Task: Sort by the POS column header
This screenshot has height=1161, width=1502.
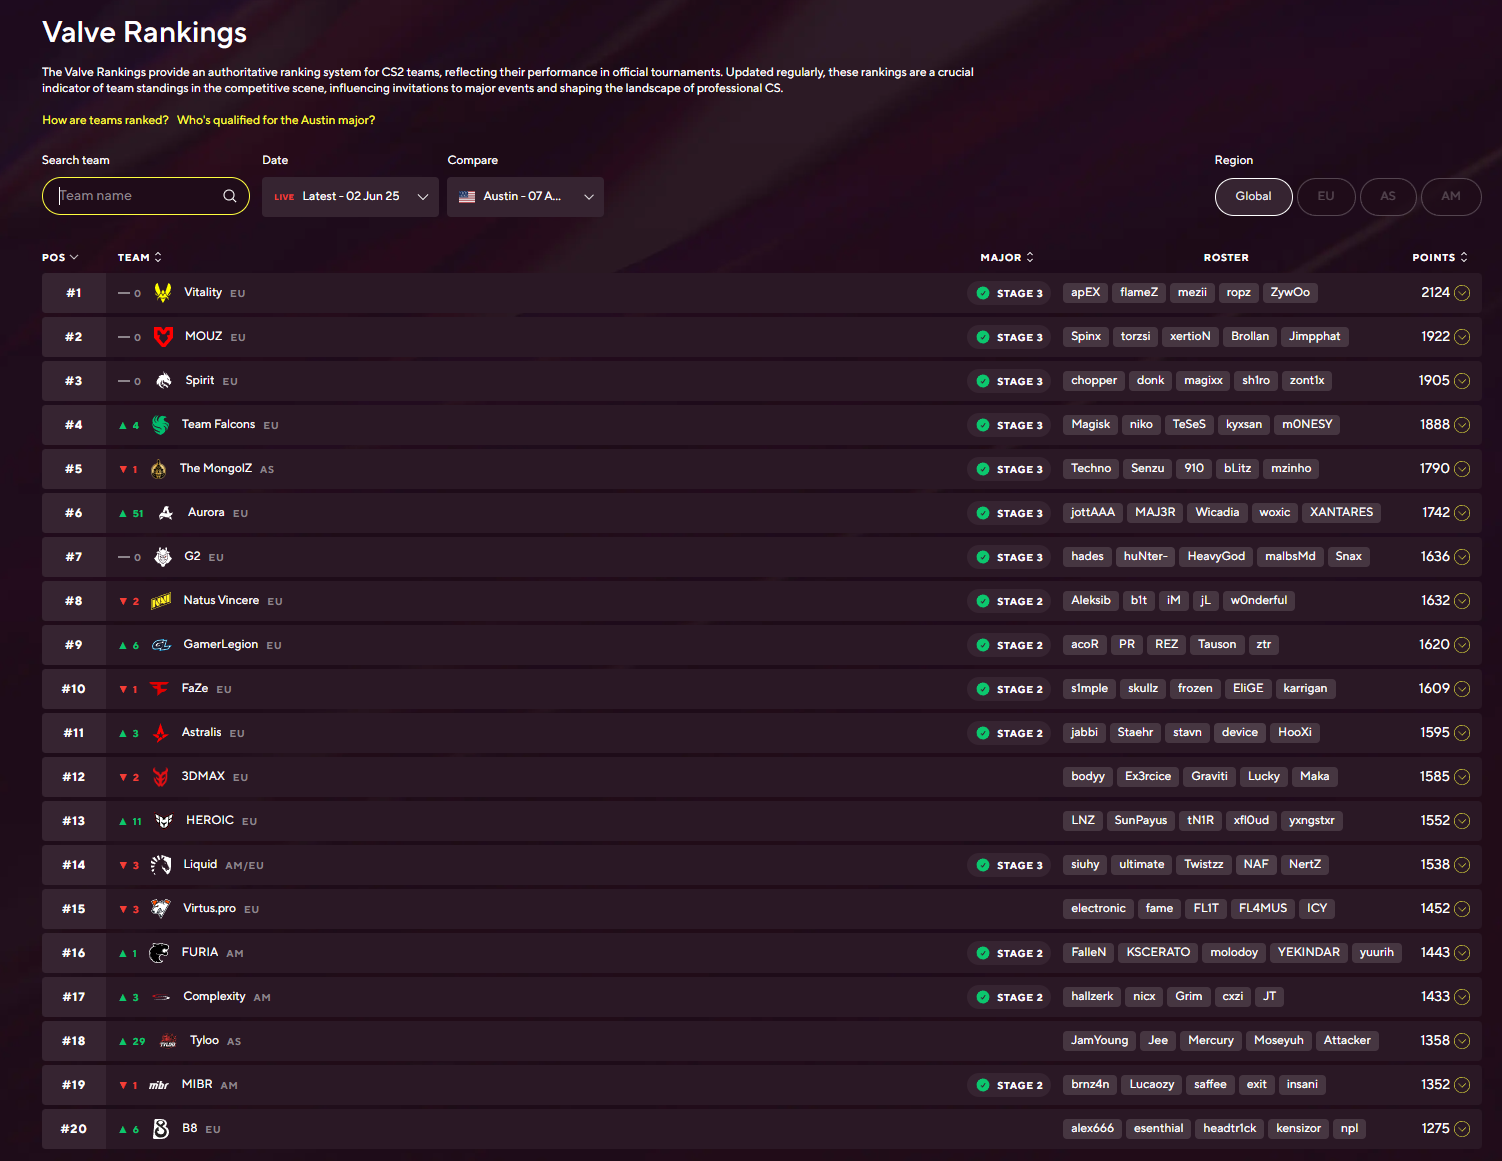Action: 60,258
